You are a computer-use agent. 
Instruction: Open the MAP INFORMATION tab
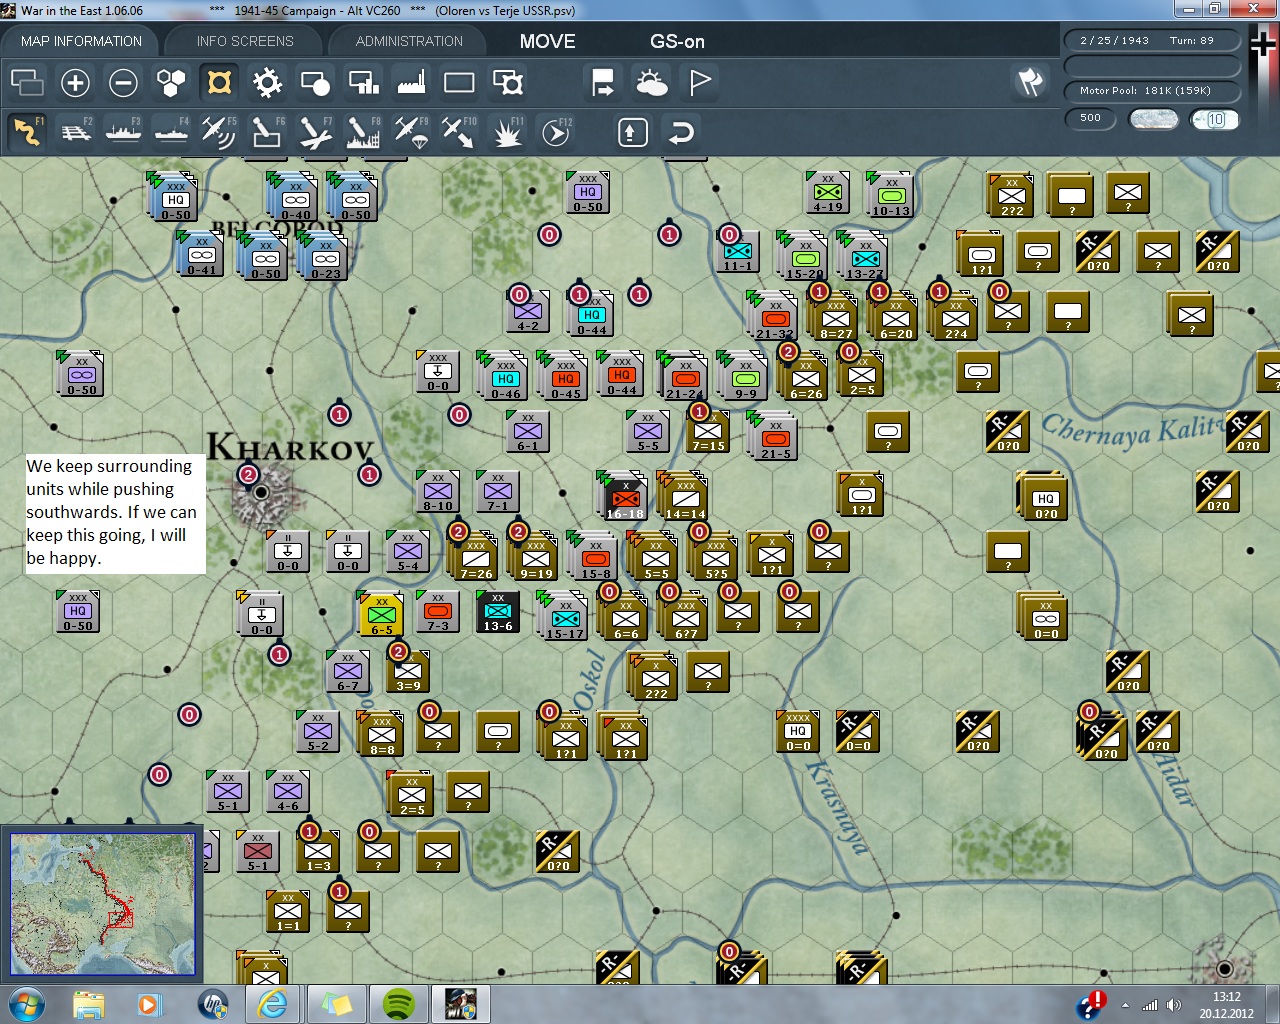coord(81,41)
